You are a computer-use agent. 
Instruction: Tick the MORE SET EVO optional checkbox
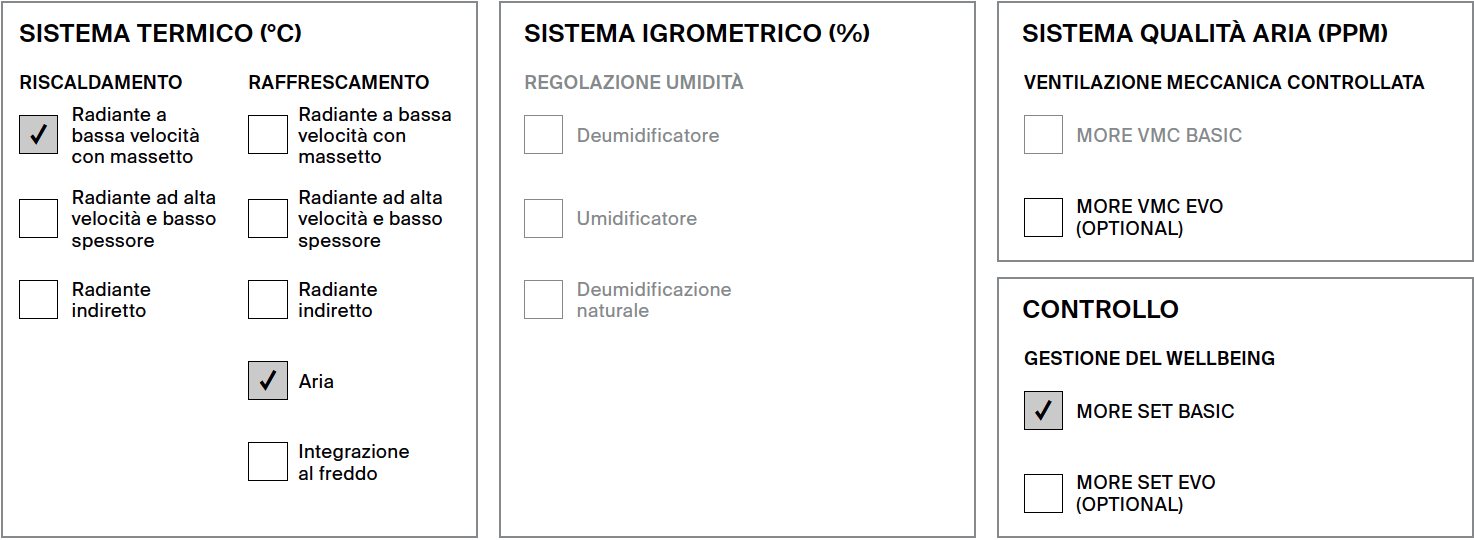[x=1043, y=493]
